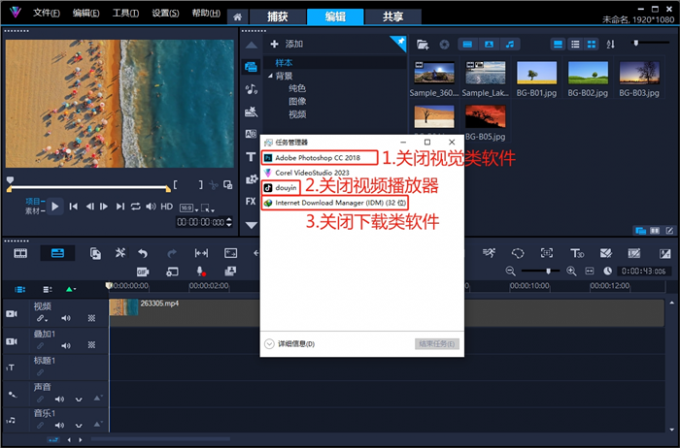Screen dimensions: 680x448
Task: Undo the last action
Action: pos(143,253)
